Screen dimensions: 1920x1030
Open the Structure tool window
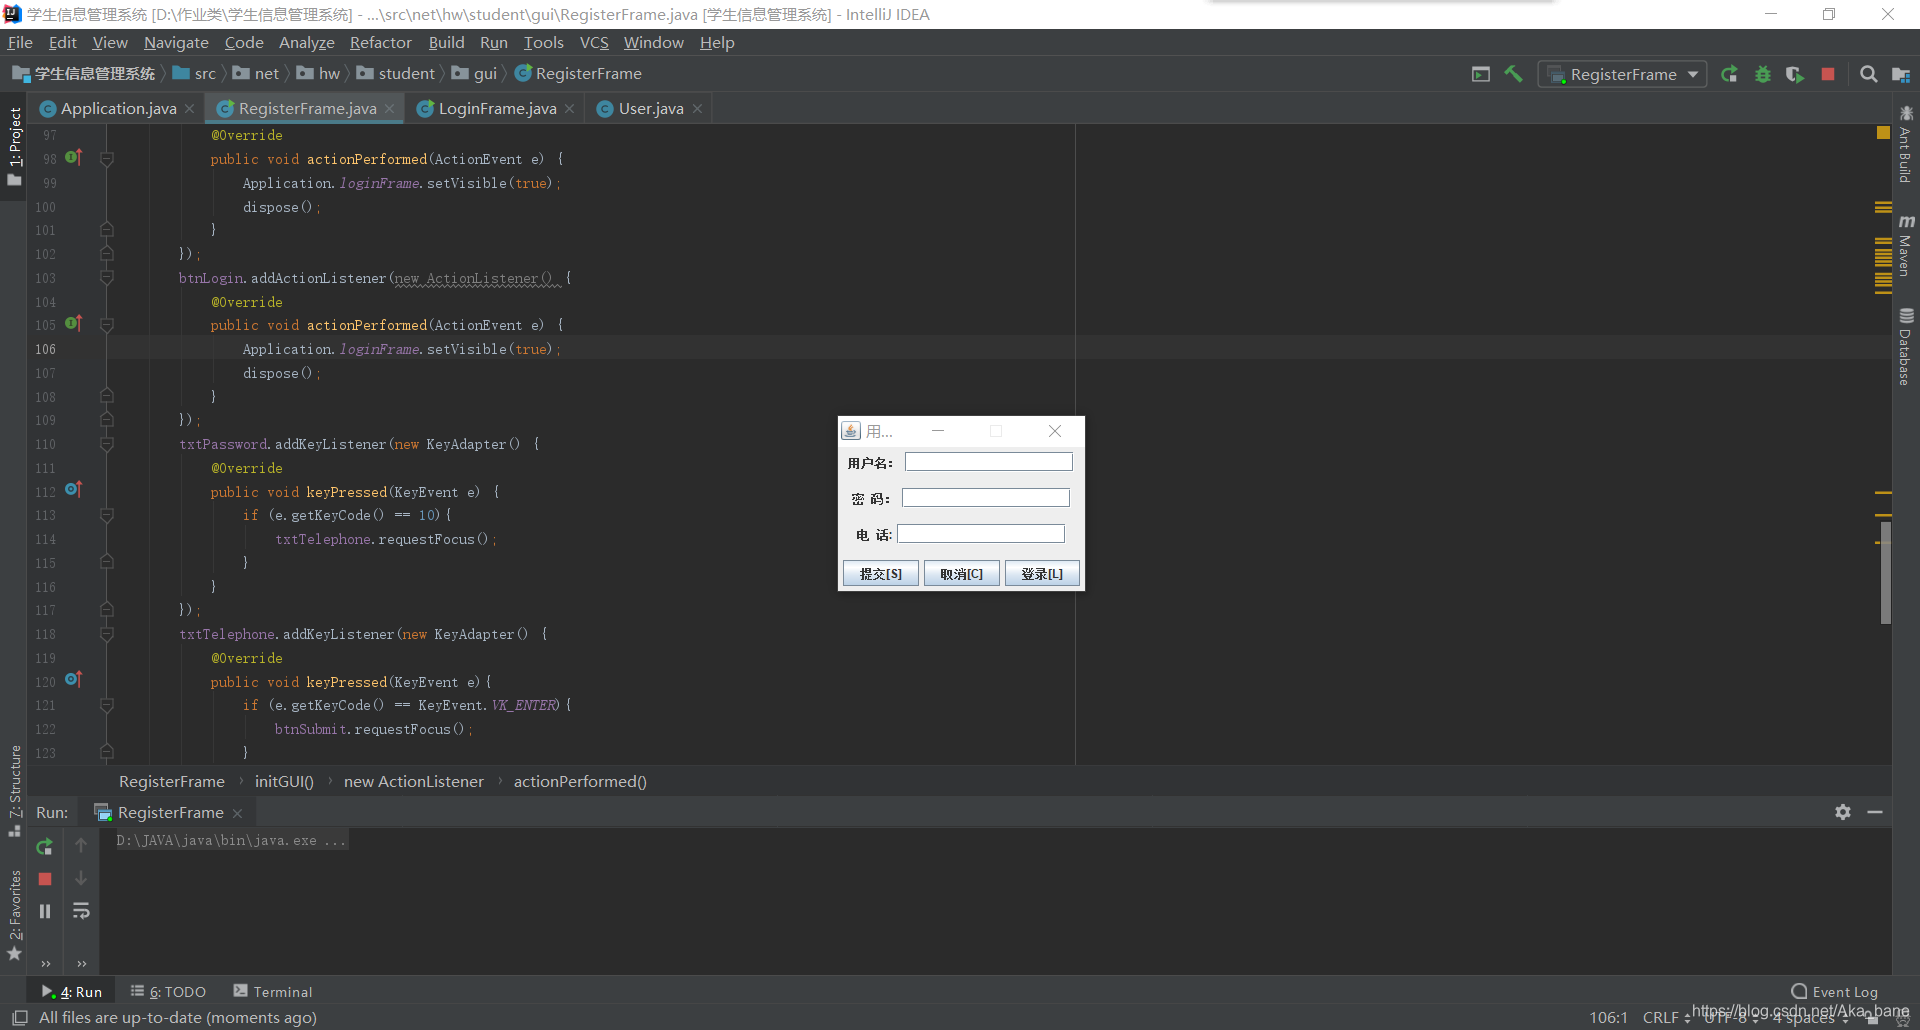click(x=14, y=791)
